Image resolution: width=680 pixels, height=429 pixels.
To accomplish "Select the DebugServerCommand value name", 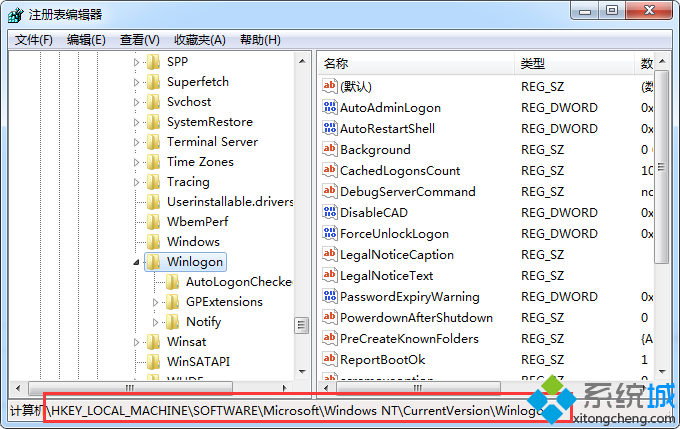I will point(407,191).
